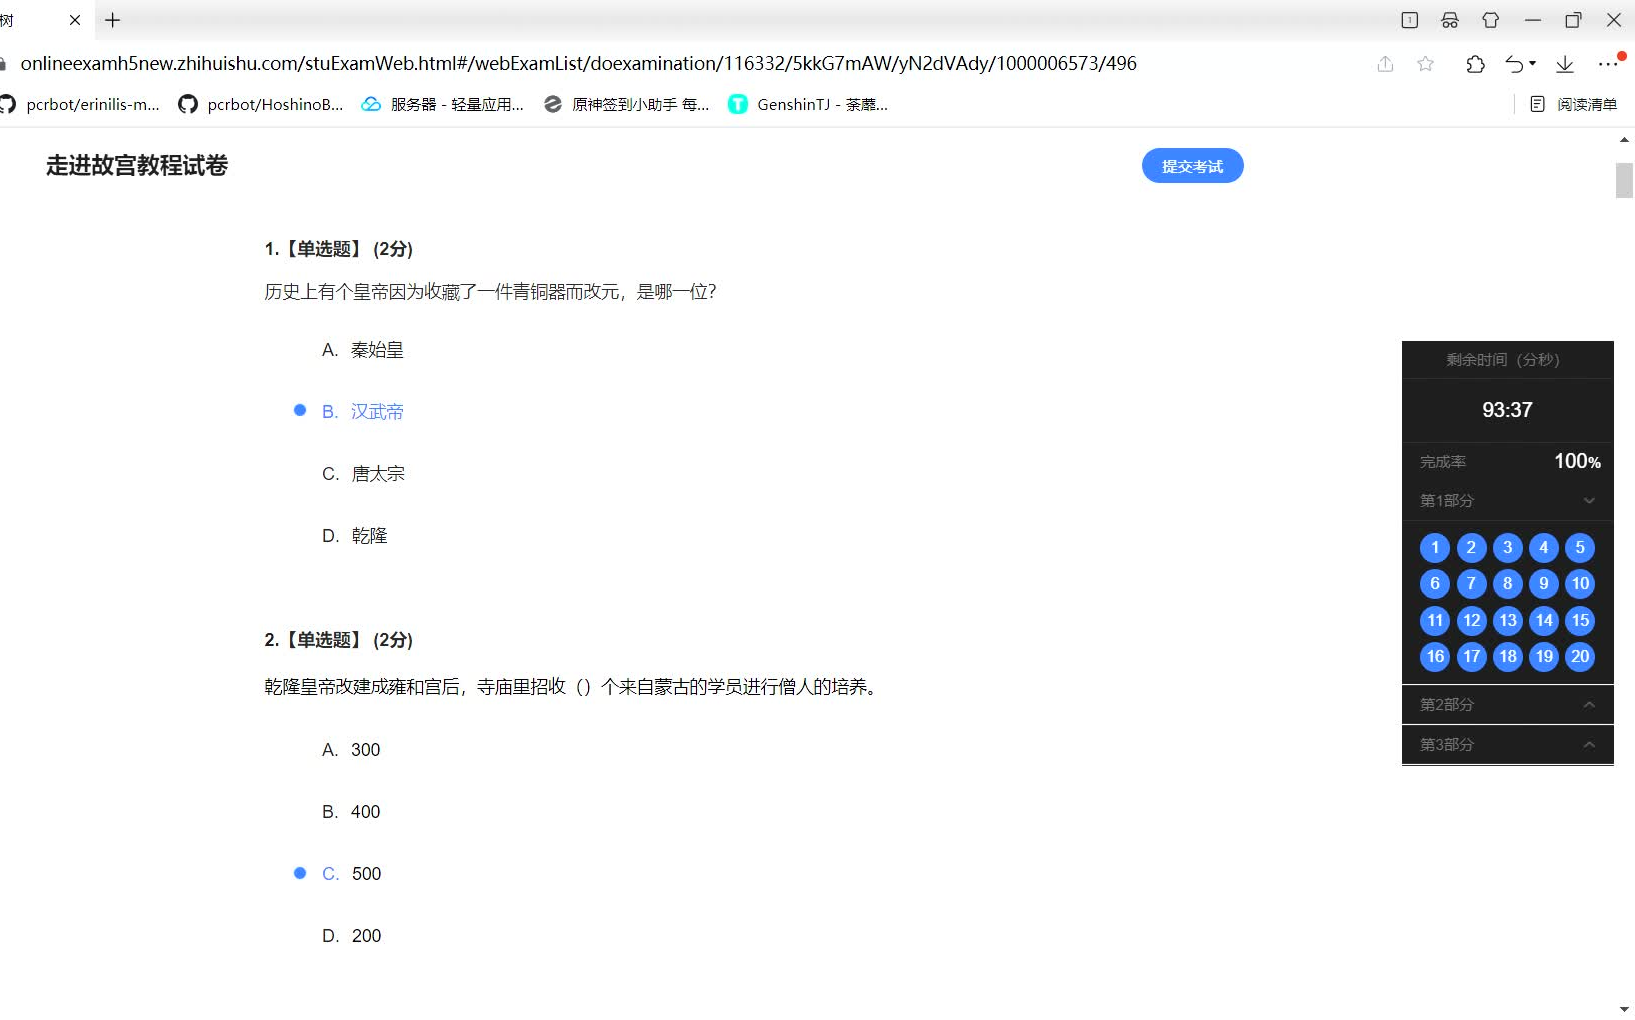Viewport: 1635px width, 1020px height.
Task: Jump to question 7 bubble
Action: click(1471, 584)
